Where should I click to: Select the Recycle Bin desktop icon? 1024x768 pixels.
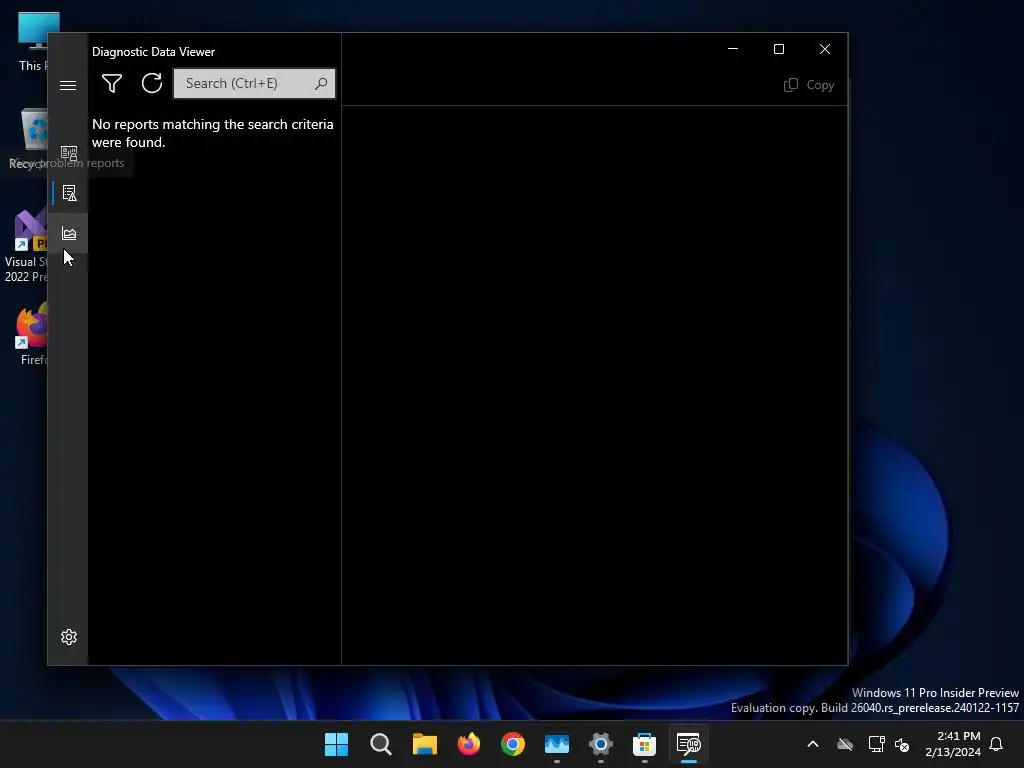pyautogui.click(x=28, y=138)
